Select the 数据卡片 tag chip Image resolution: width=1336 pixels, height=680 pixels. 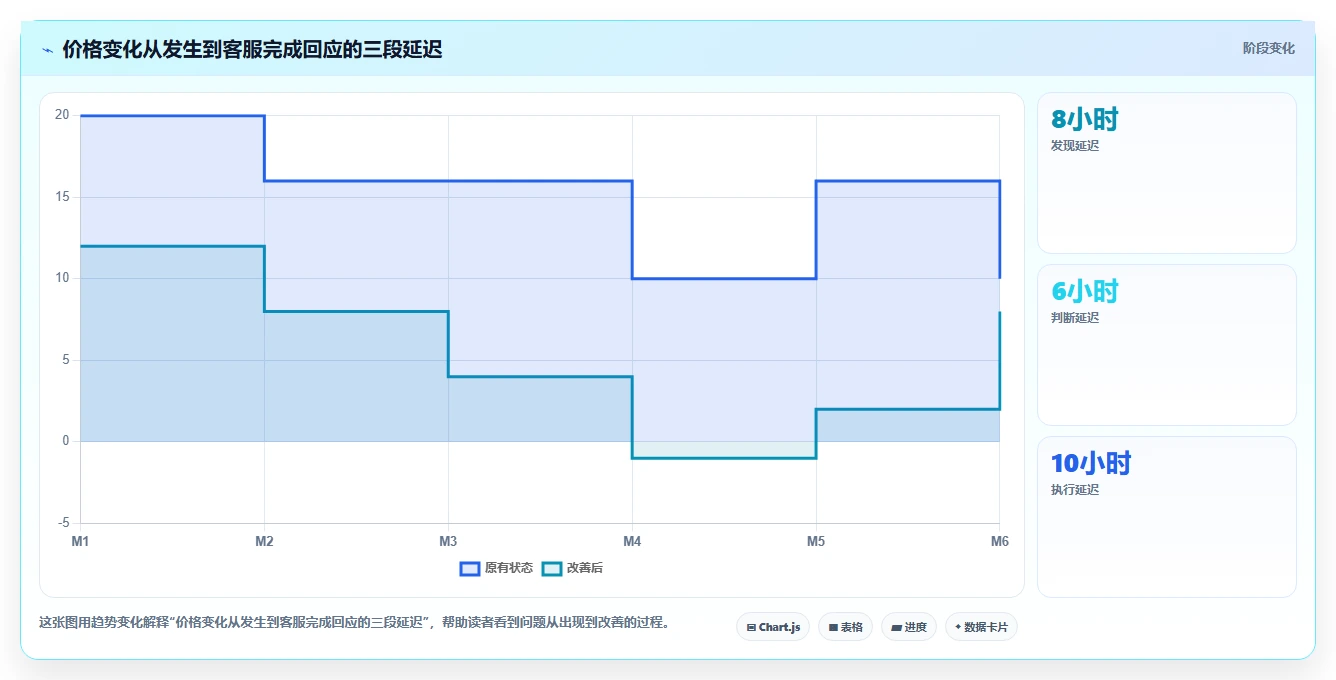(x=981, y=627)
